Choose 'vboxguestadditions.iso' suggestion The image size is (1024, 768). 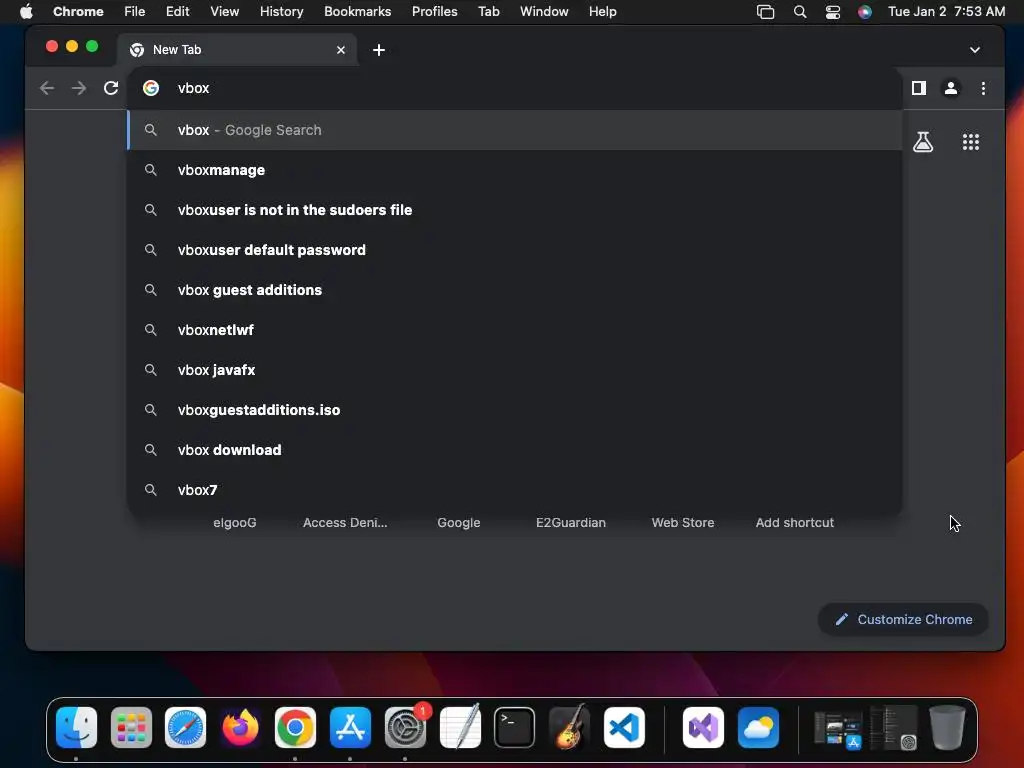515,410
